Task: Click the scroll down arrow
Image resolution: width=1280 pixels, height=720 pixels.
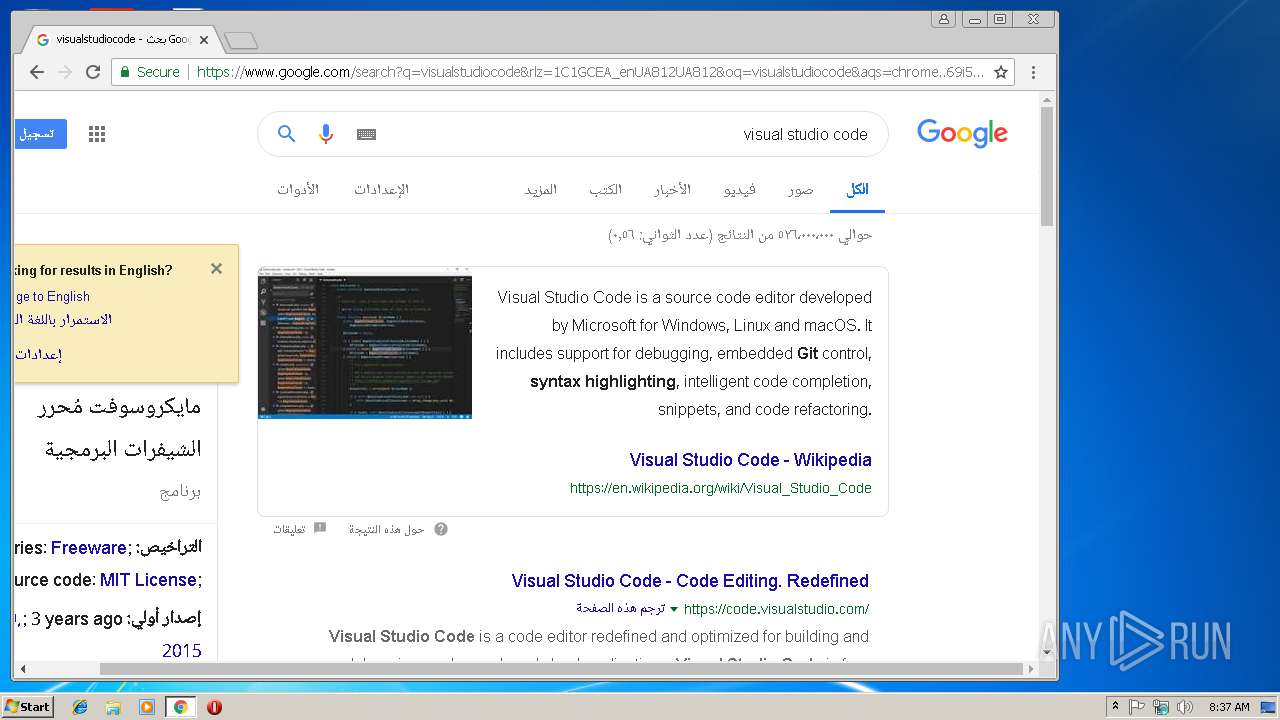Action: click(x=1047, y=653)
